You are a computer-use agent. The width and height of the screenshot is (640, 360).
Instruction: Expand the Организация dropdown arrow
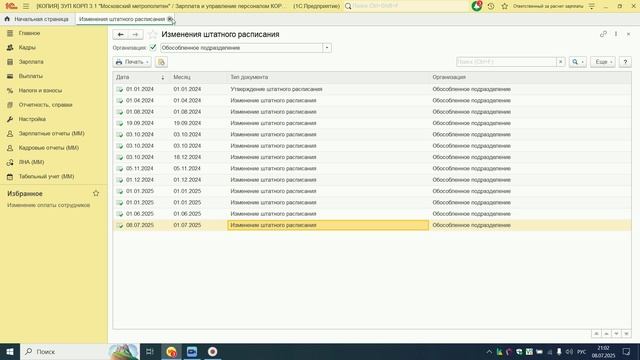[x=327, y=48]
